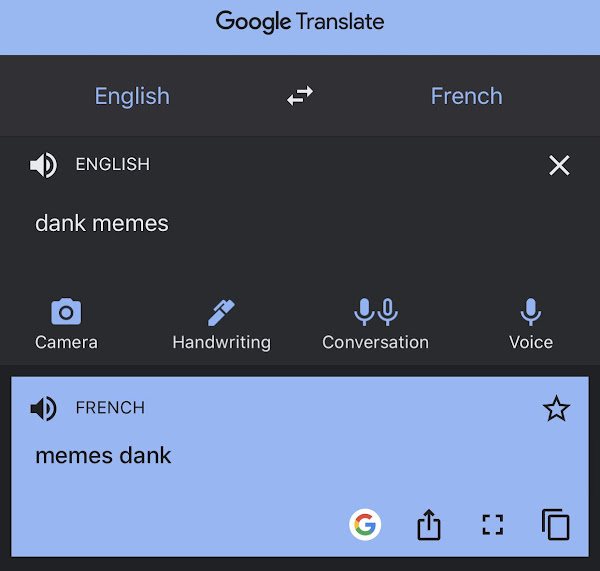Start Conversation mode
Viewport: 600px width, 571px height.
(x=375, y=324)
